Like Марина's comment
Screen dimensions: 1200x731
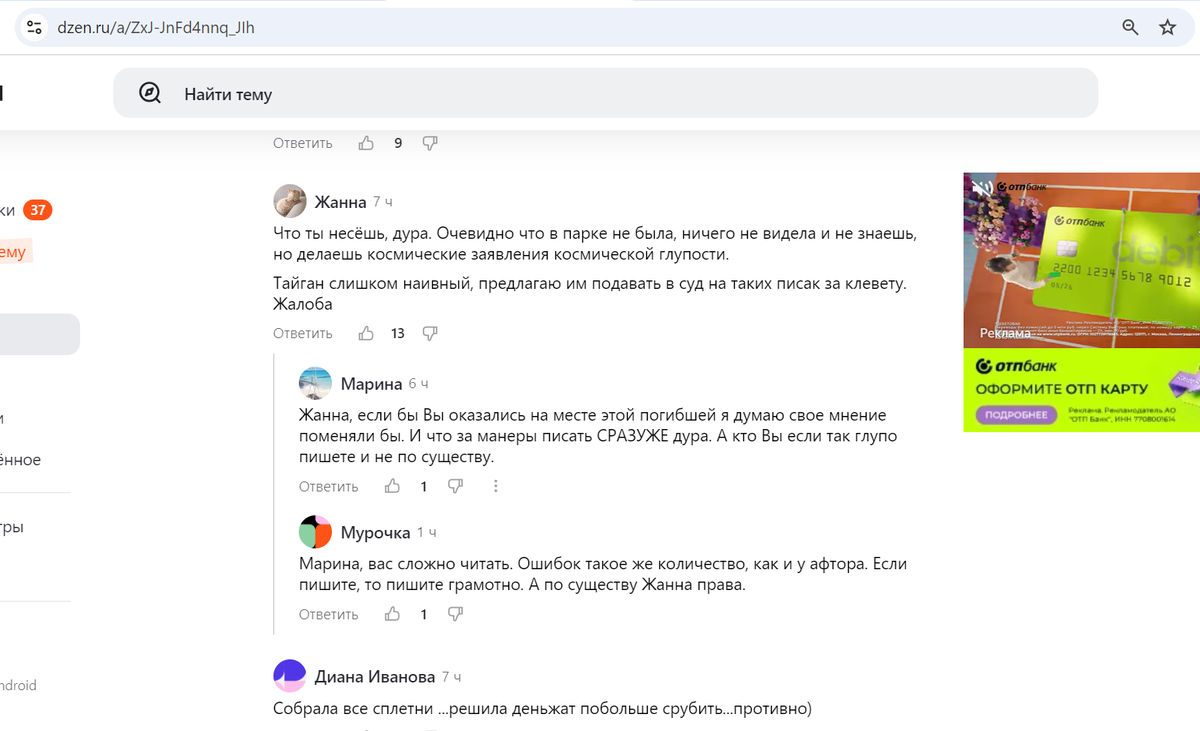coord(392,486)
